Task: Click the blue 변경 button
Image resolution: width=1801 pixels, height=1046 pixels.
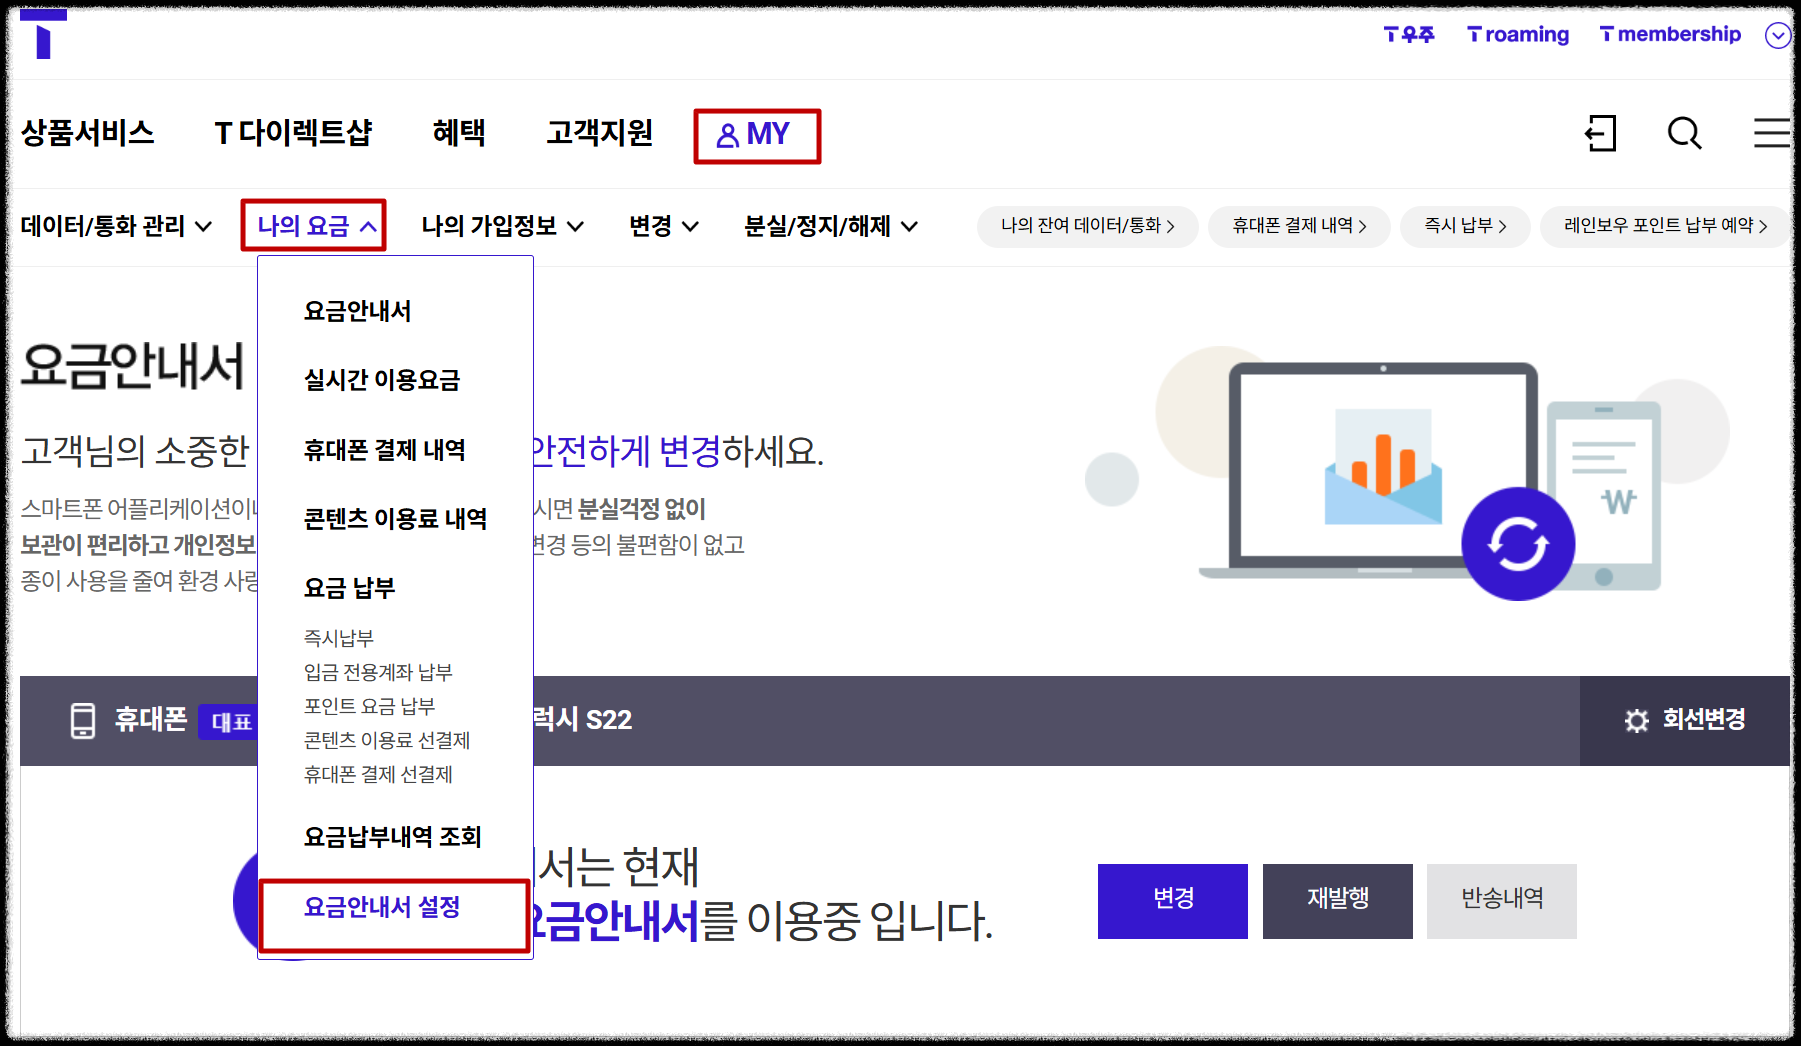Action: (1173, 901)
